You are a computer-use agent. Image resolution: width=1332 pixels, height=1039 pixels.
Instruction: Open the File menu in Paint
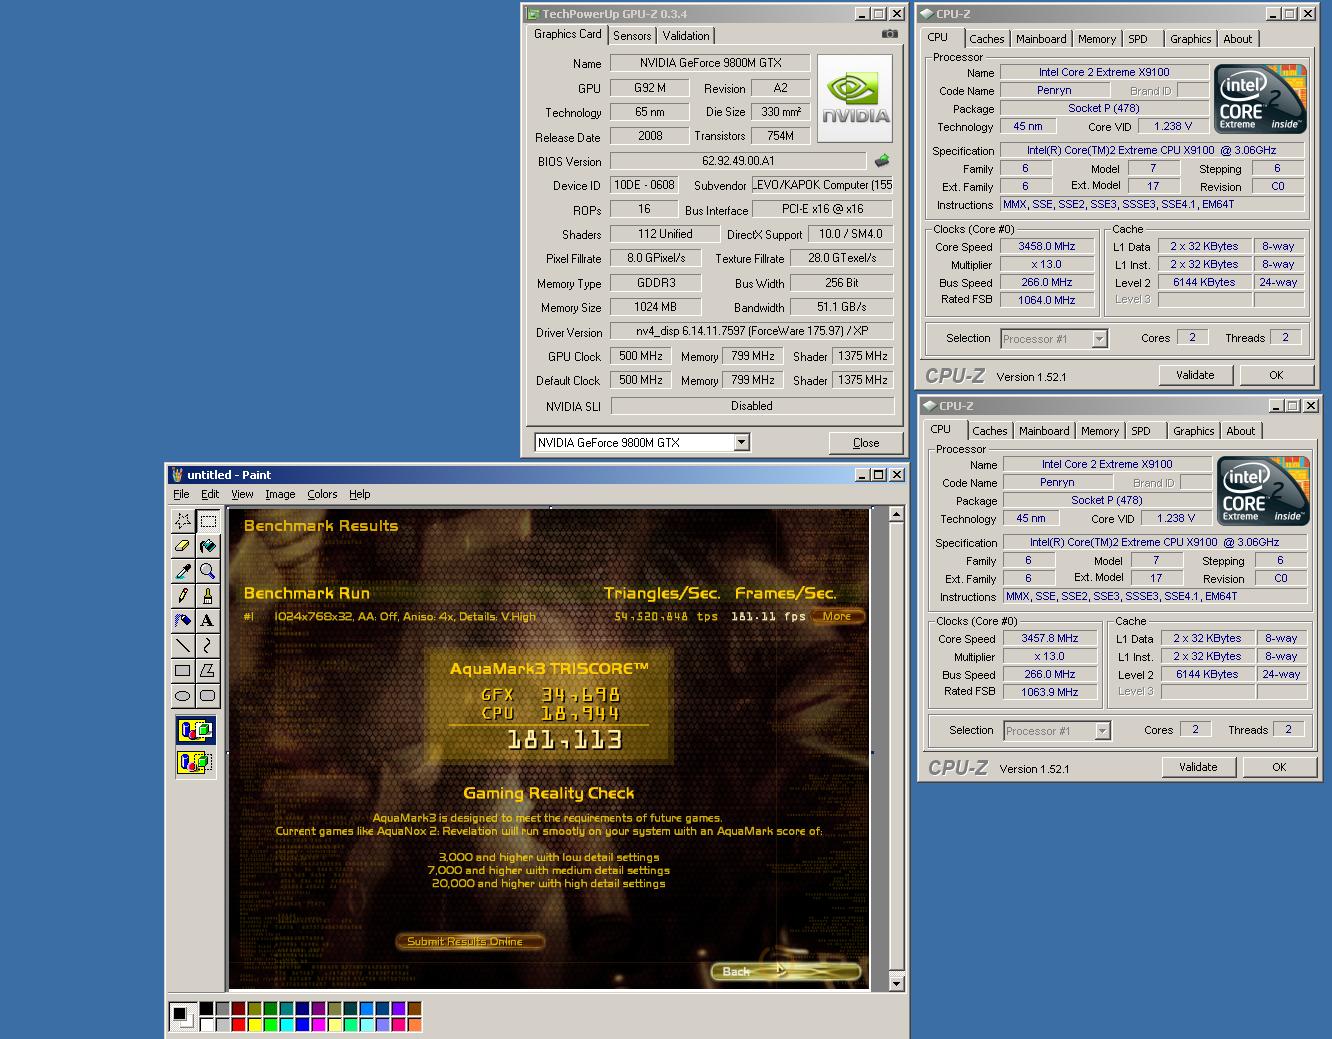[x=181, y=494]
